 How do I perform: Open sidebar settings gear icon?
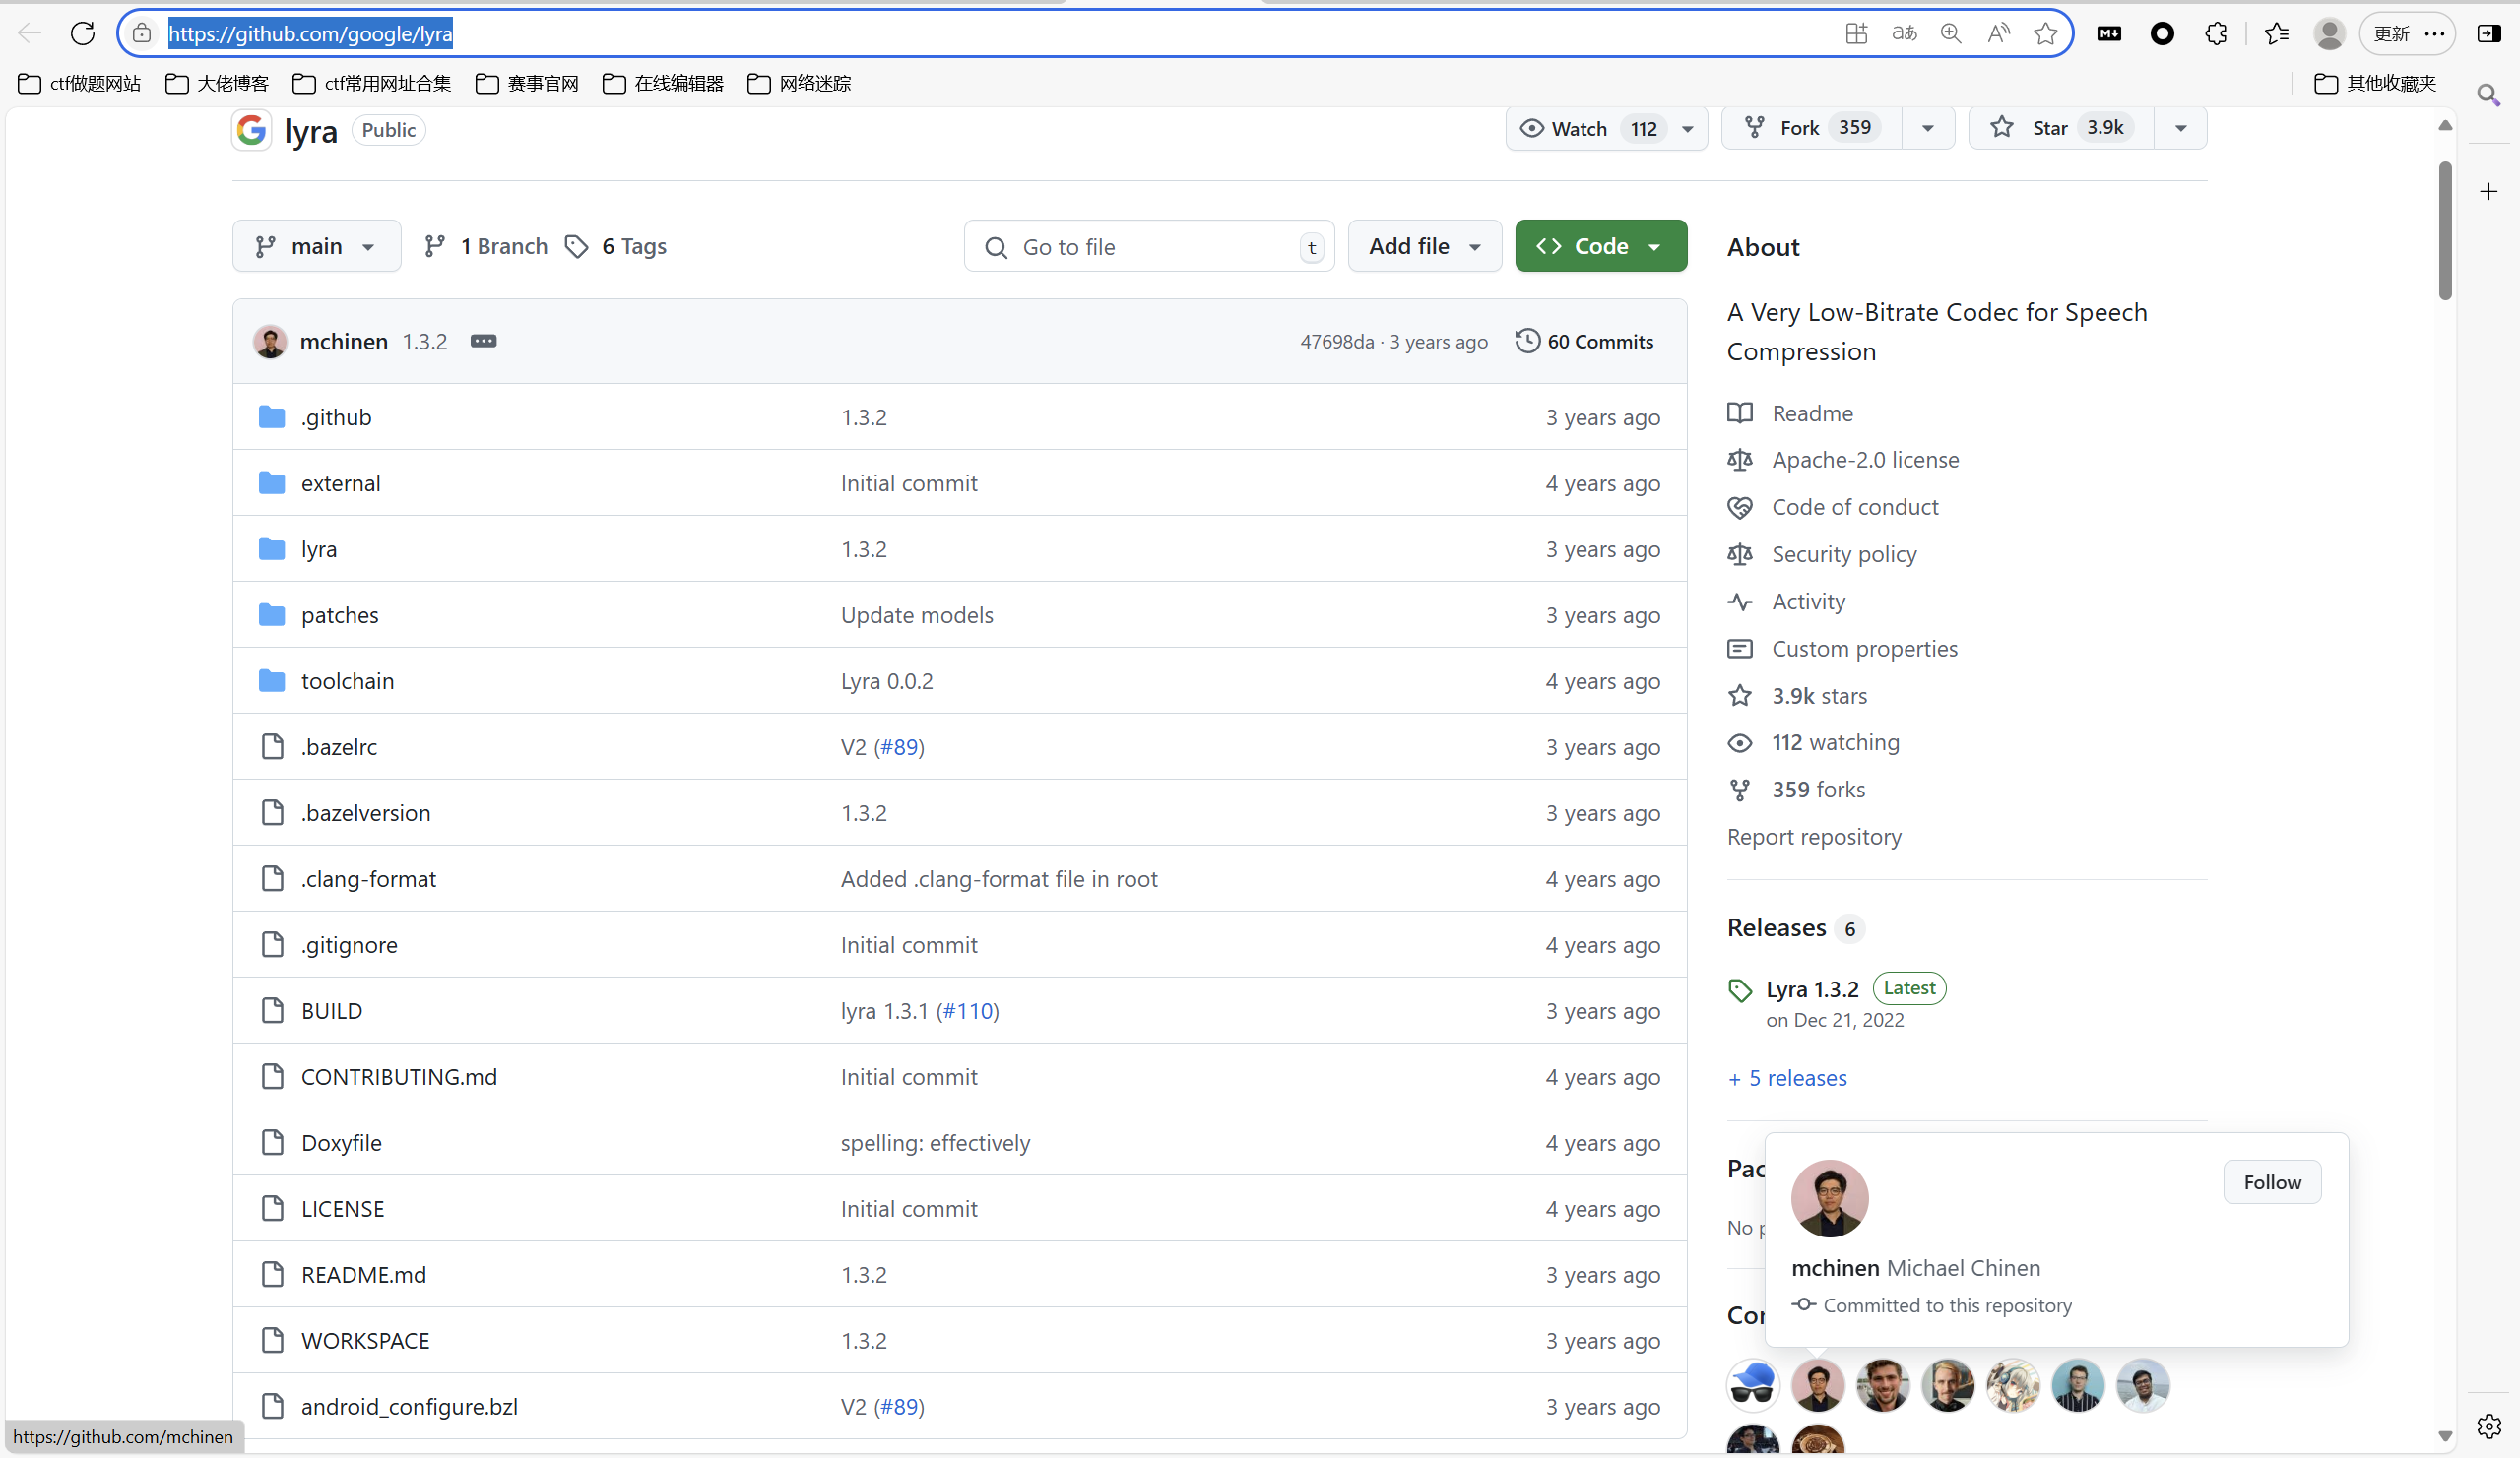pyautogui.click(x=2489, y=1426)
